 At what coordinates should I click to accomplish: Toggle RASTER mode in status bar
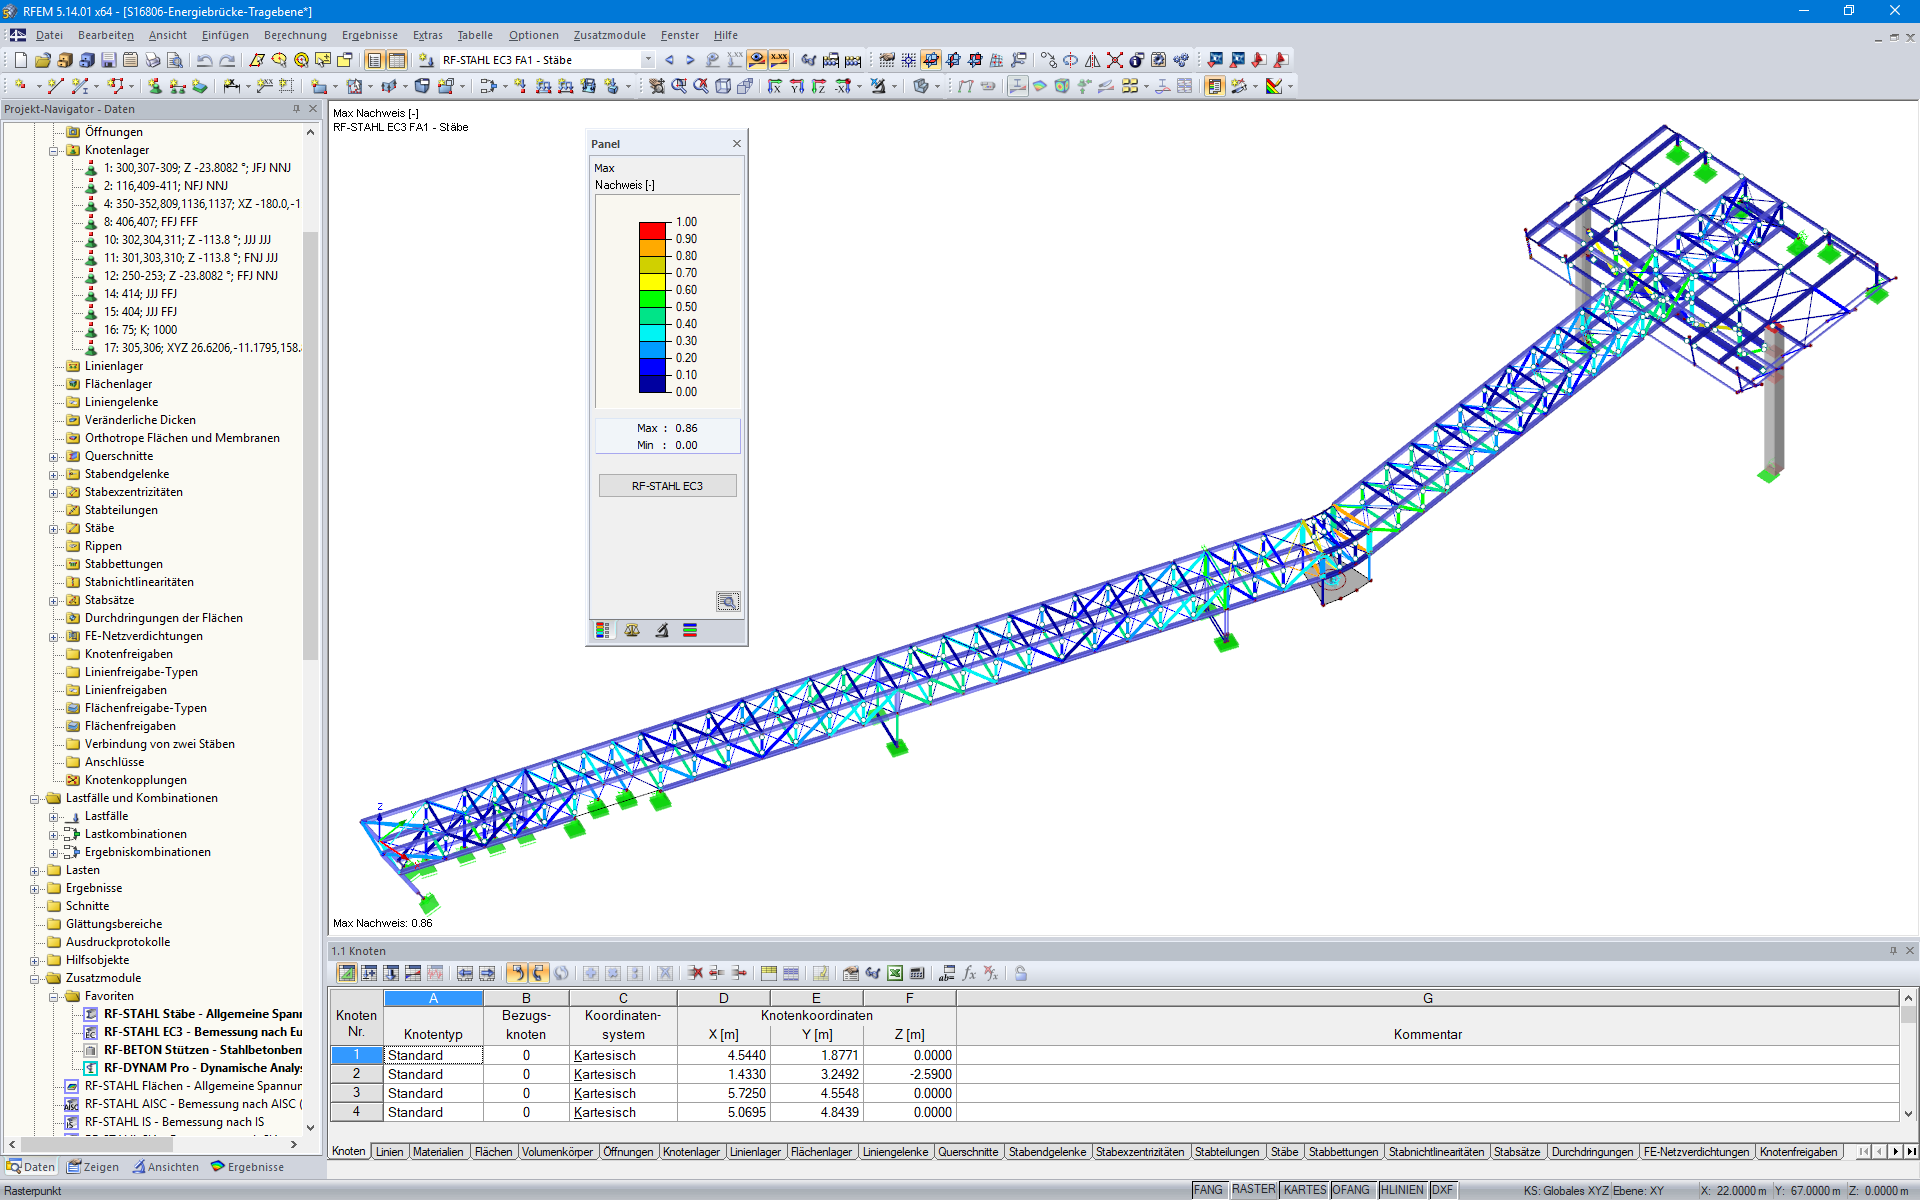point(1254,1190)
